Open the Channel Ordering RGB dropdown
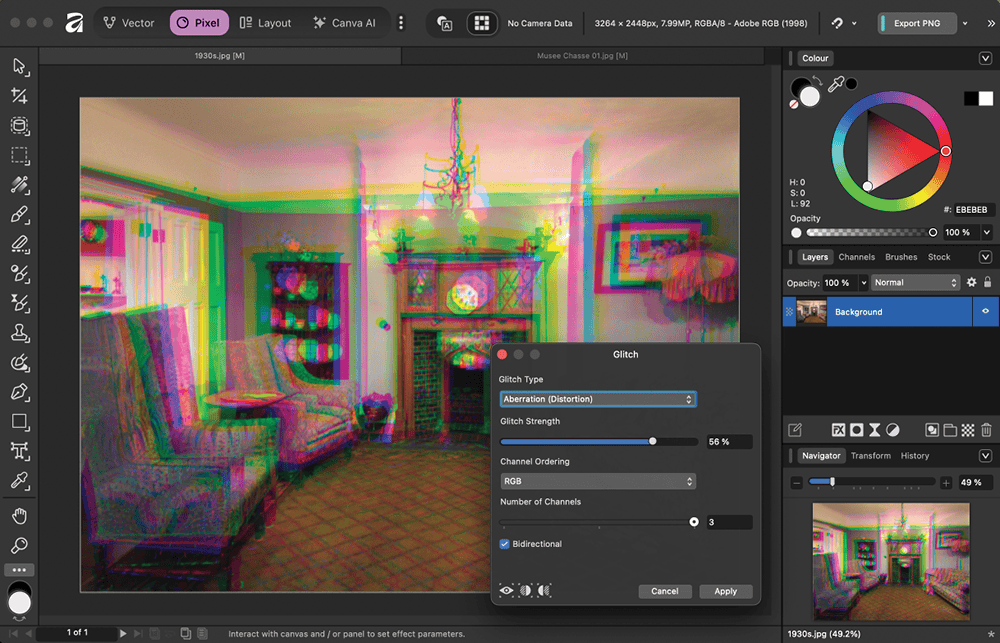Screen dimensions: 1000x643 (598, 481)
